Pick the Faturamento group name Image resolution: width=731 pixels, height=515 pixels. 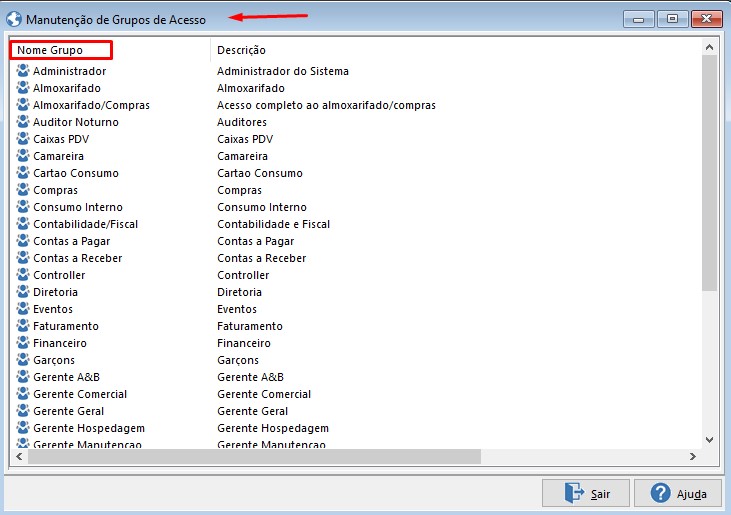(66, 326)
